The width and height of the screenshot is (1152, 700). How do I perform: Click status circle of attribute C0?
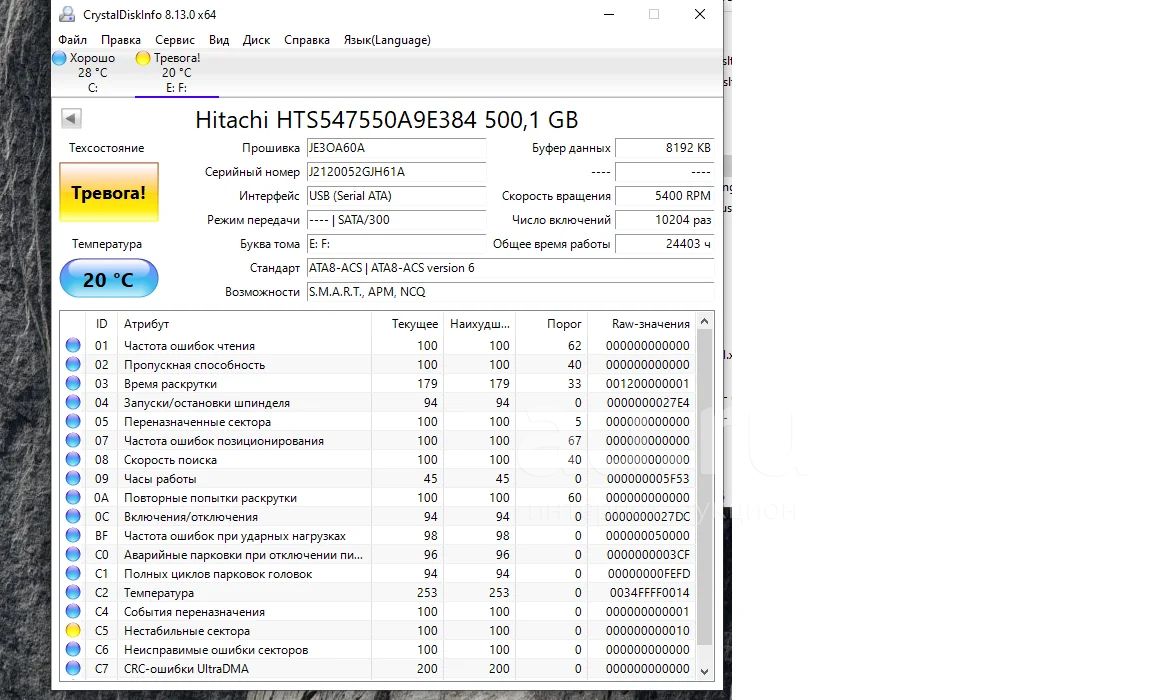[73, 555]
